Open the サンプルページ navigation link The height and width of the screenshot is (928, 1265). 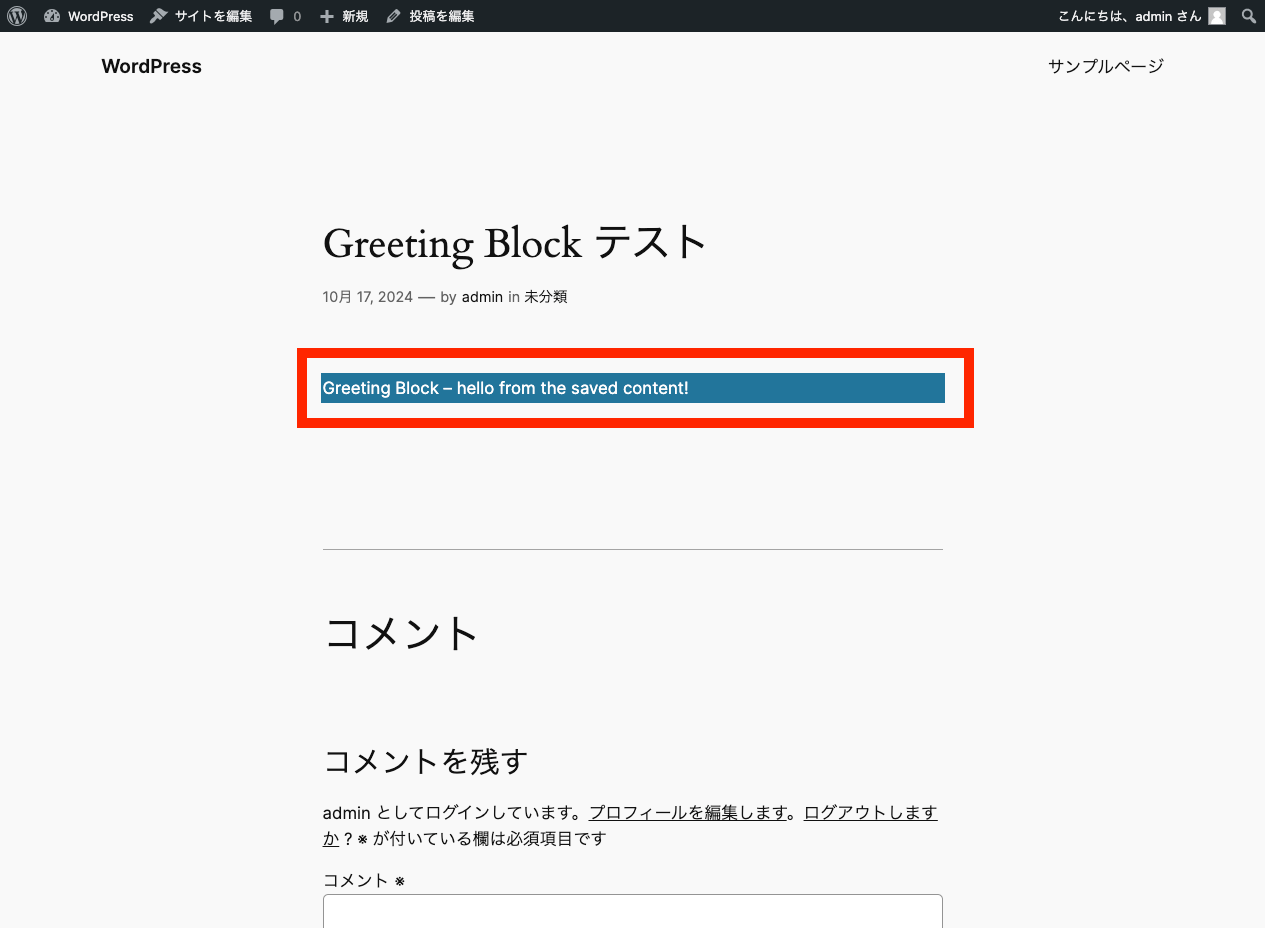(x=1106, y=66)
